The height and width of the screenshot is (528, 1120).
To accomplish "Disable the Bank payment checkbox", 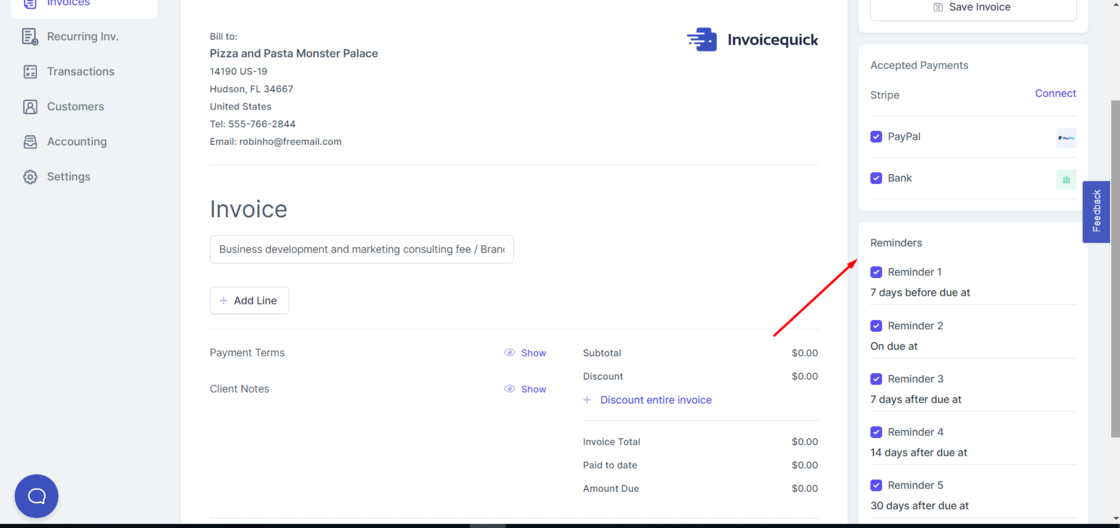I will [876, 179].
